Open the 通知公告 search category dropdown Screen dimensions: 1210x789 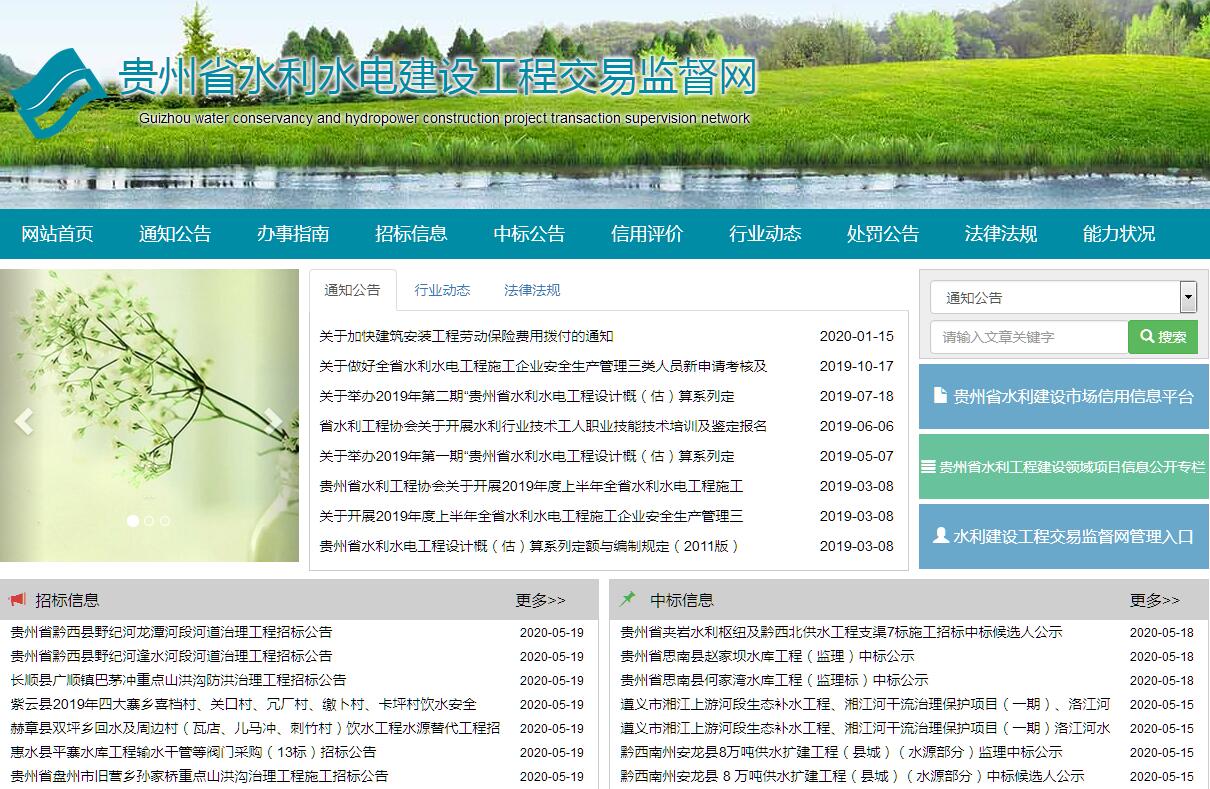point(1063,297)
